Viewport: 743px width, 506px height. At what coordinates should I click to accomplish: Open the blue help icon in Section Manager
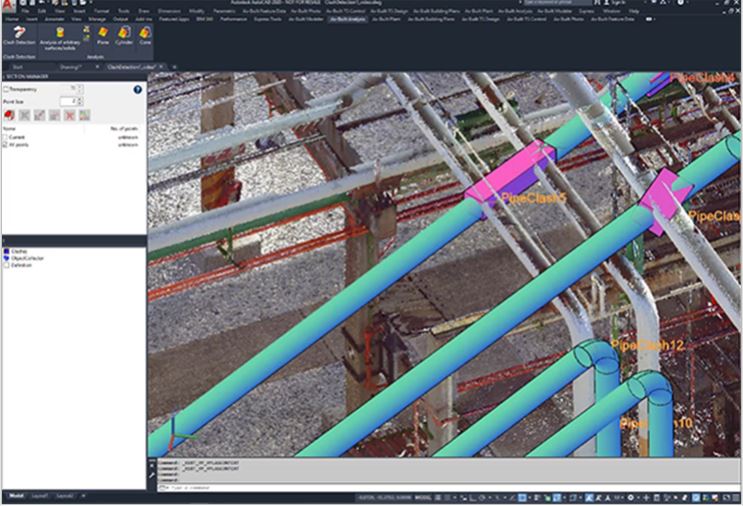137,89
